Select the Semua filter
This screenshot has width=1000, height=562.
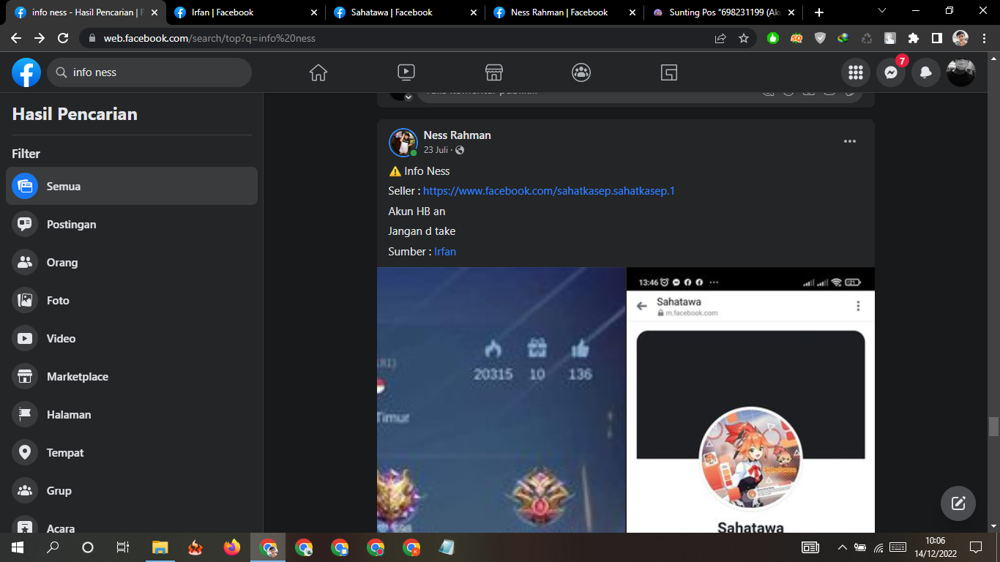click(x=131, y=186)
